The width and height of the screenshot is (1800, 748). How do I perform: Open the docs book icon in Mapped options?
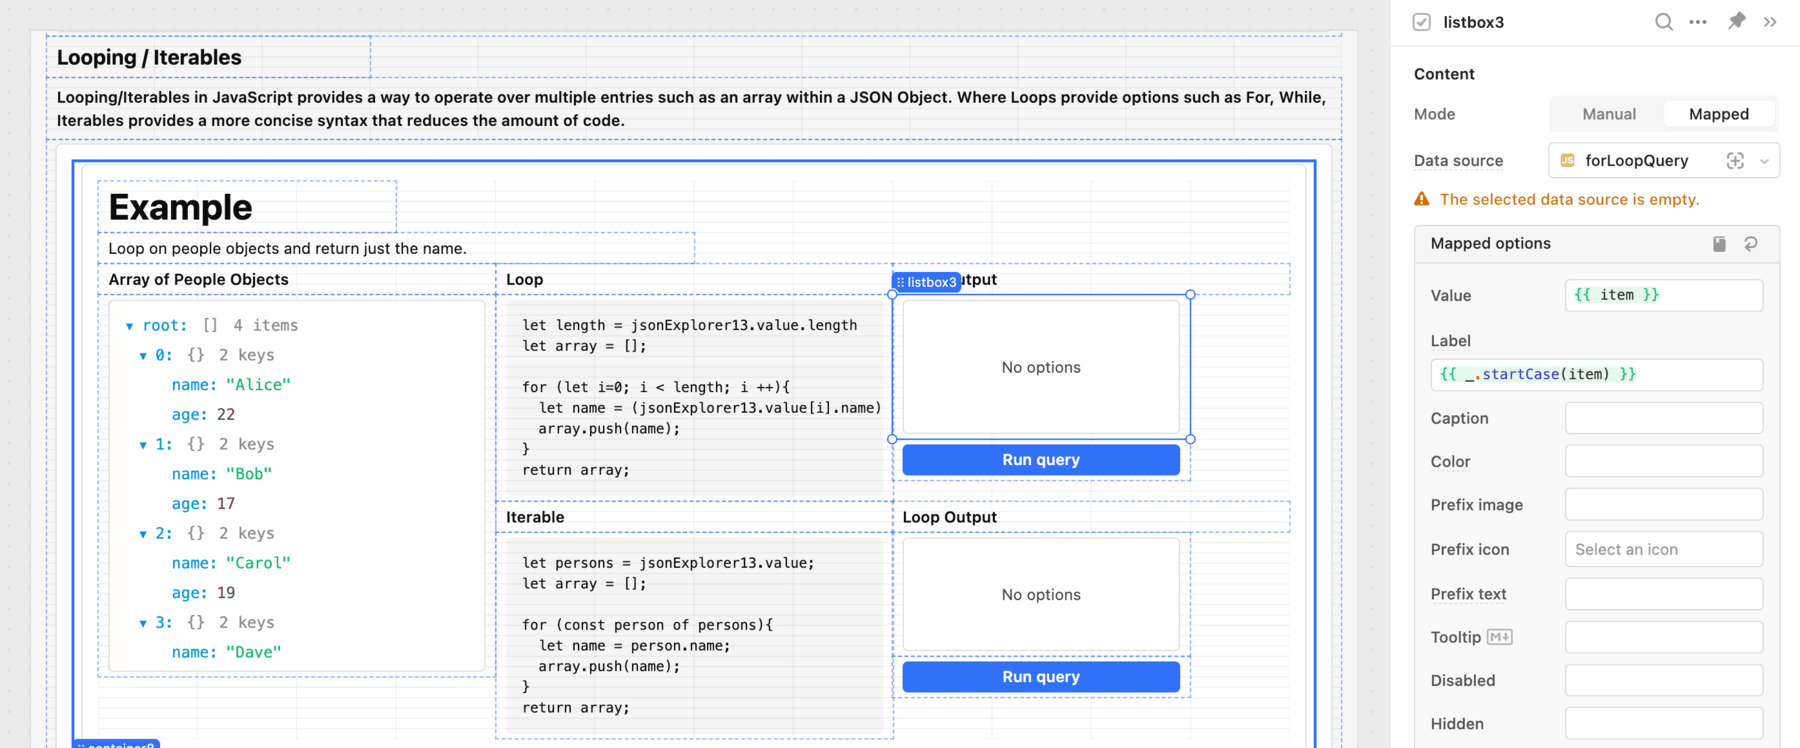click(1719, 244)
